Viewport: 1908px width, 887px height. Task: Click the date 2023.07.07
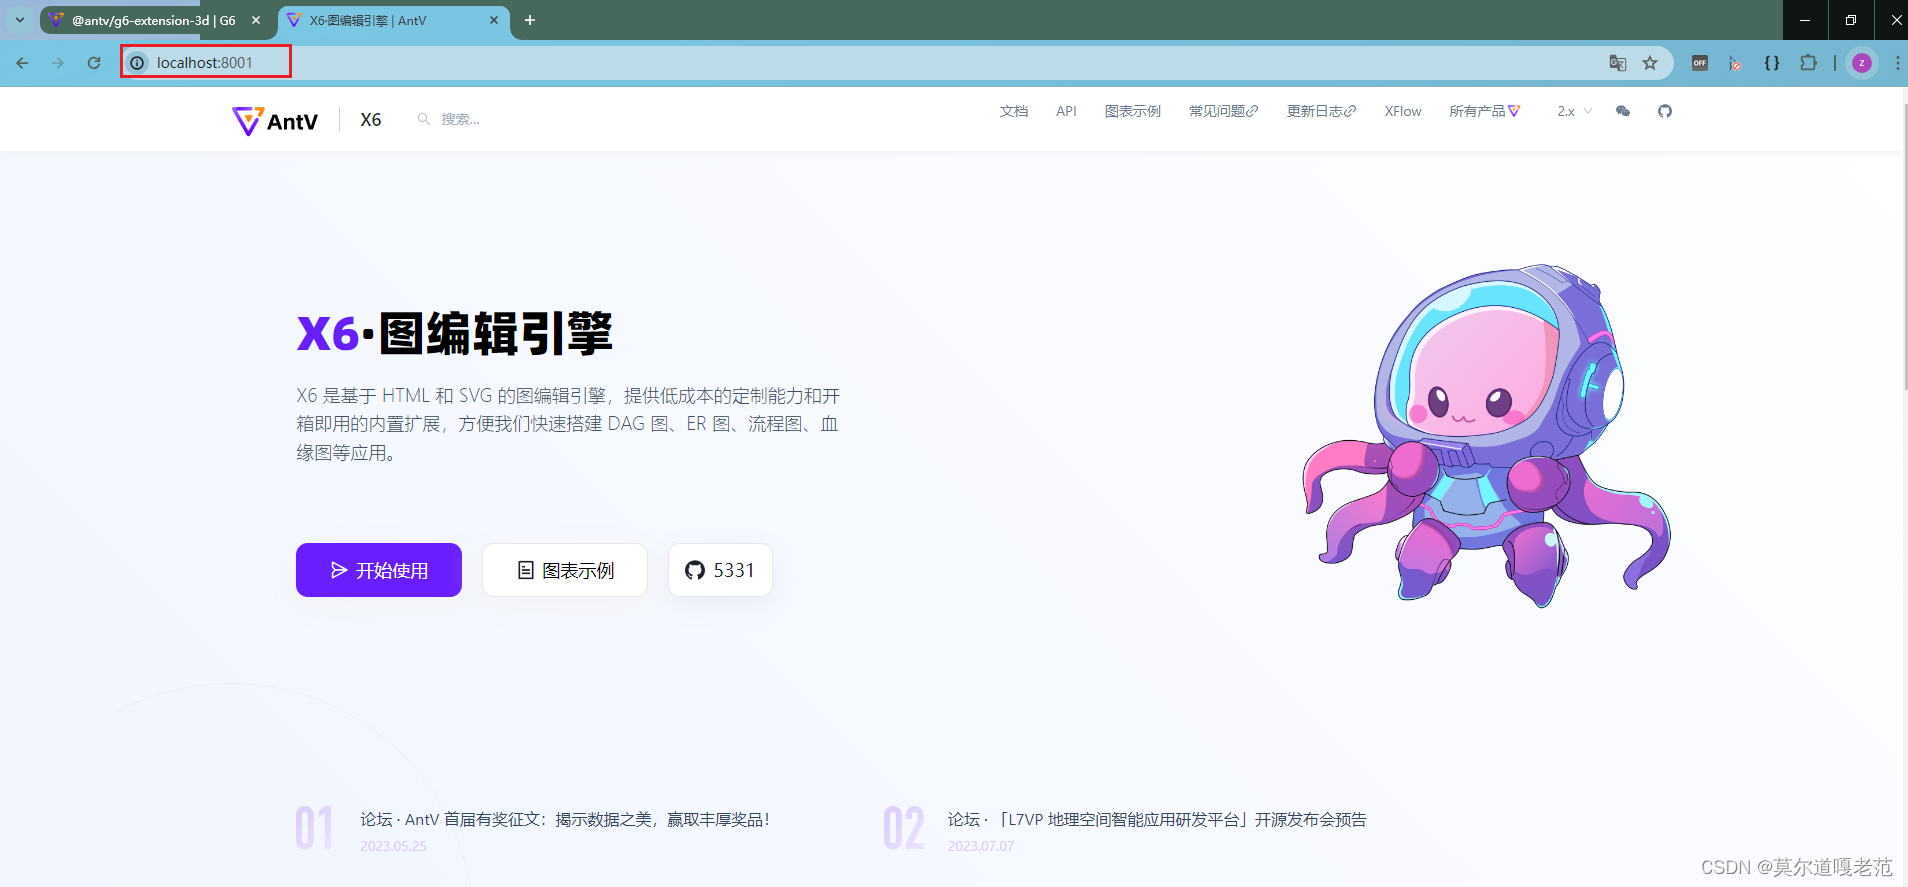(x=981, y=846)
